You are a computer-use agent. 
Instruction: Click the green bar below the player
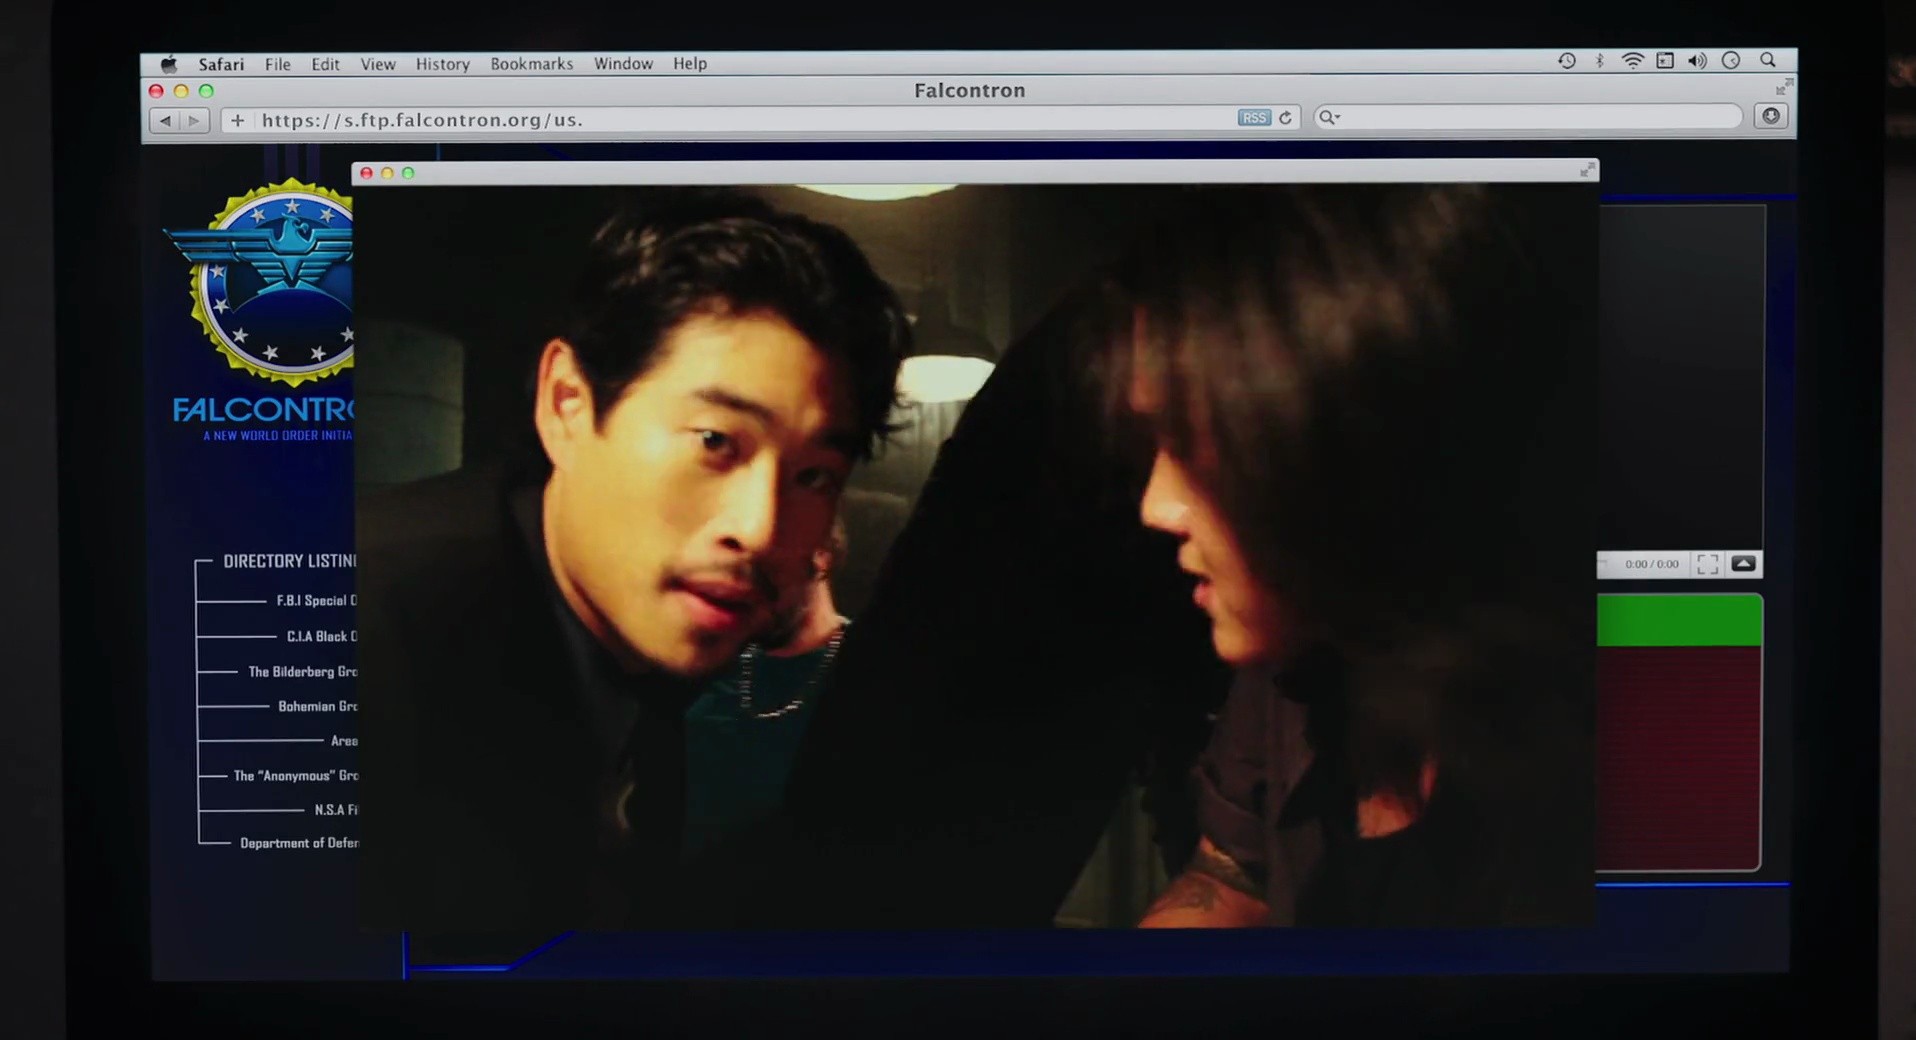tap(1679, 620)
